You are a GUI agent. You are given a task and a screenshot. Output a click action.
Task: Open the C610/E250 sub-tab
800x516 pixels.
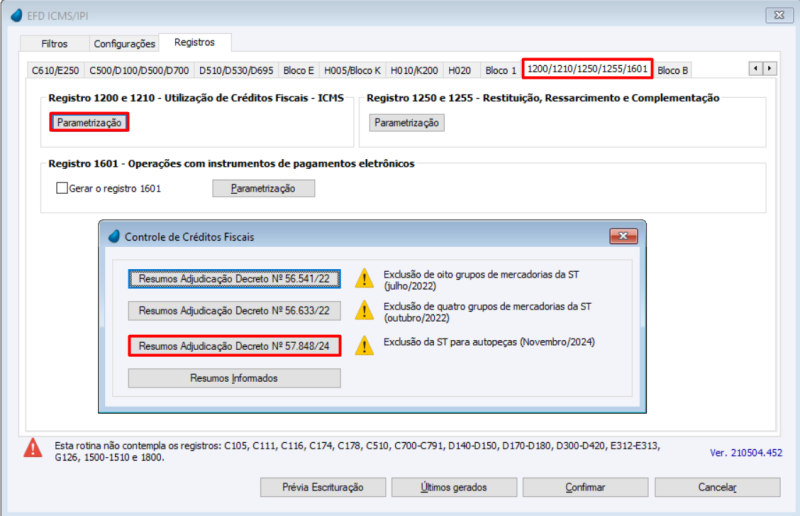55,70
